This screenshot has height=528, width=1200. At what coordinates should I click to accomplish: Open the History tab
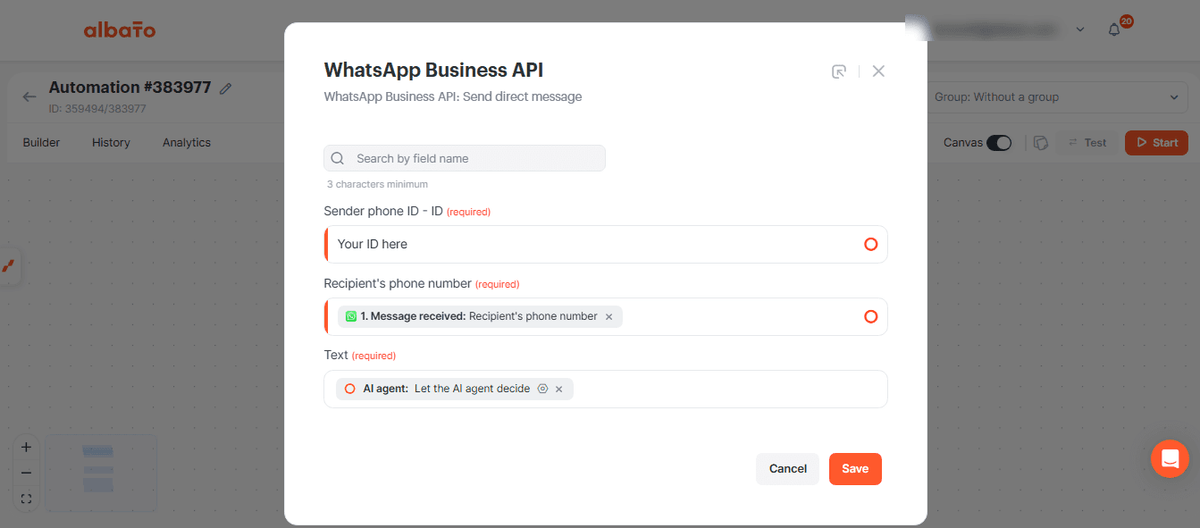coord(111,143)
